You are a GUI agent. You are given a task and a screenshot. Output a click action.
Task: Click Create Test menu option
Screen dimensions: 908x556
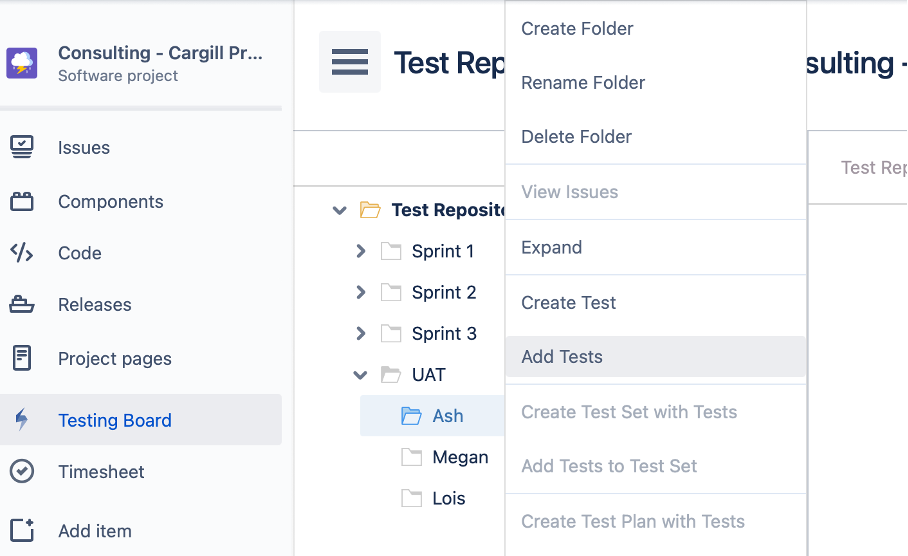(568, 303)
